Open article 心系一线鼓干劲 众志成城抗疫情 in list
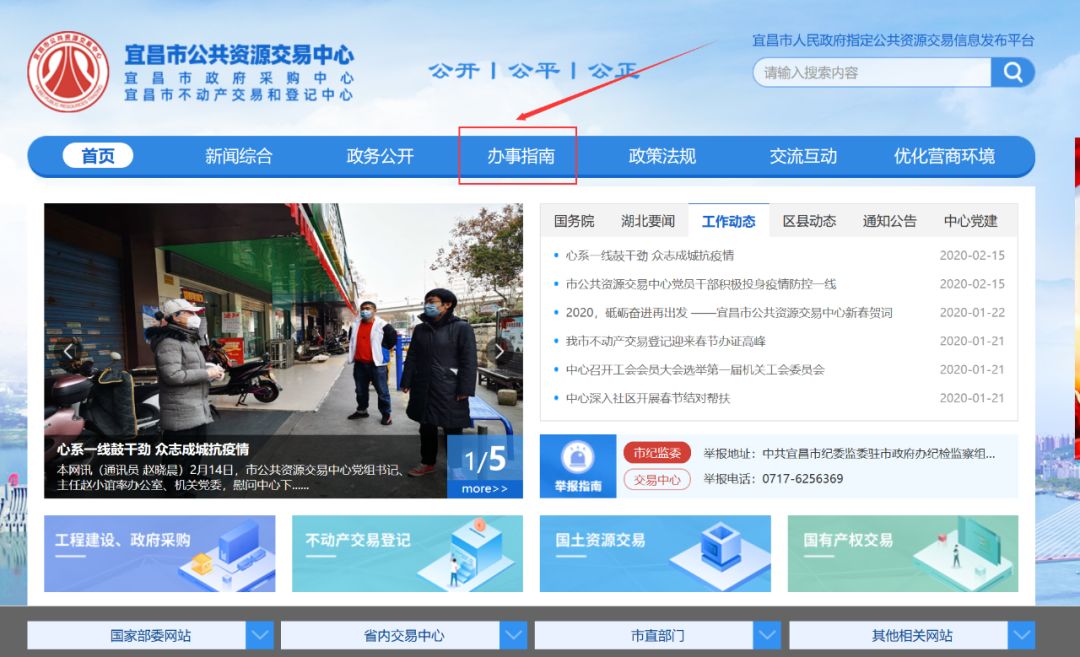The image size is (1080, 657). [650, 256]
